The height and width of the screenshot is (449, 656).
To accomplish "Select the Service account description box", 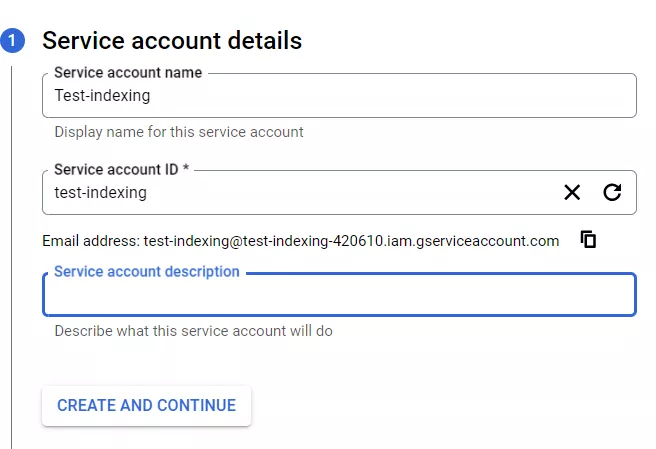I will pos(340,296).
